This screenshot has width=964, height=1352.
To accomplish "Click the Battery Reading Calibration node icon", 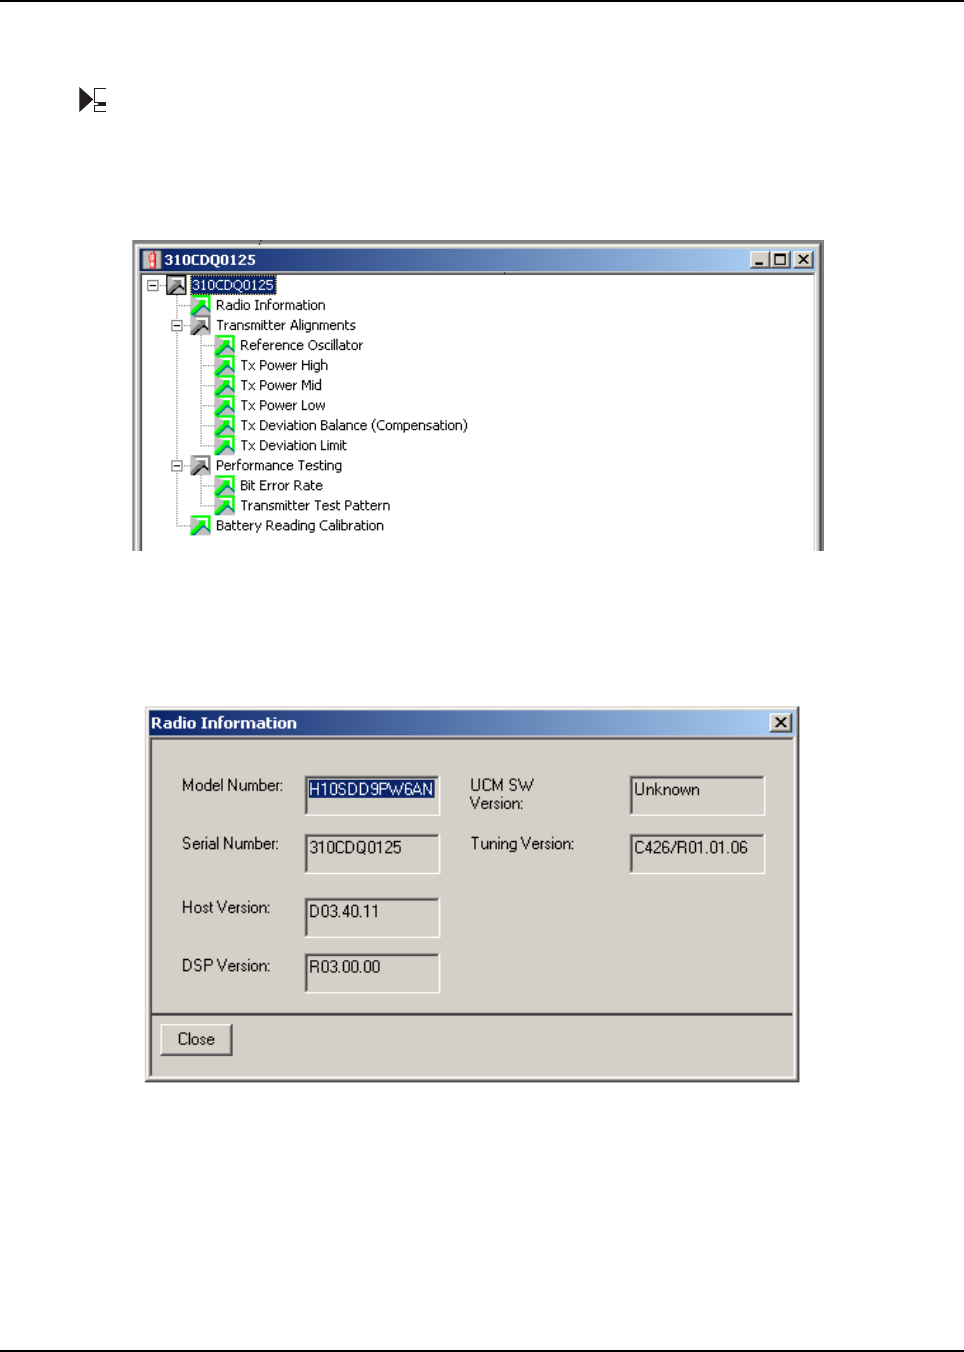I will pos(200,525).
